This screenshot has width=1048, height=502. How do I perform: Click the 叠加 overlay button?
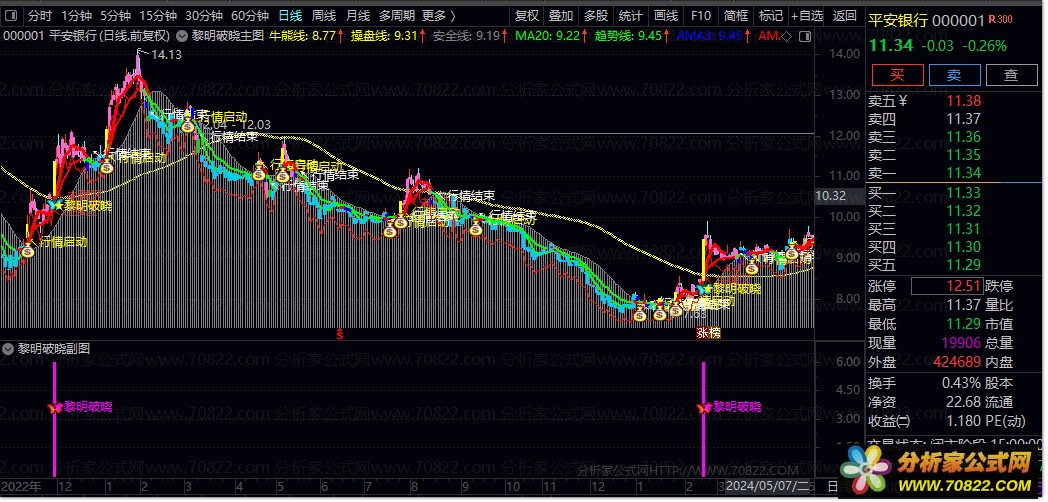(x=561, y=15)
